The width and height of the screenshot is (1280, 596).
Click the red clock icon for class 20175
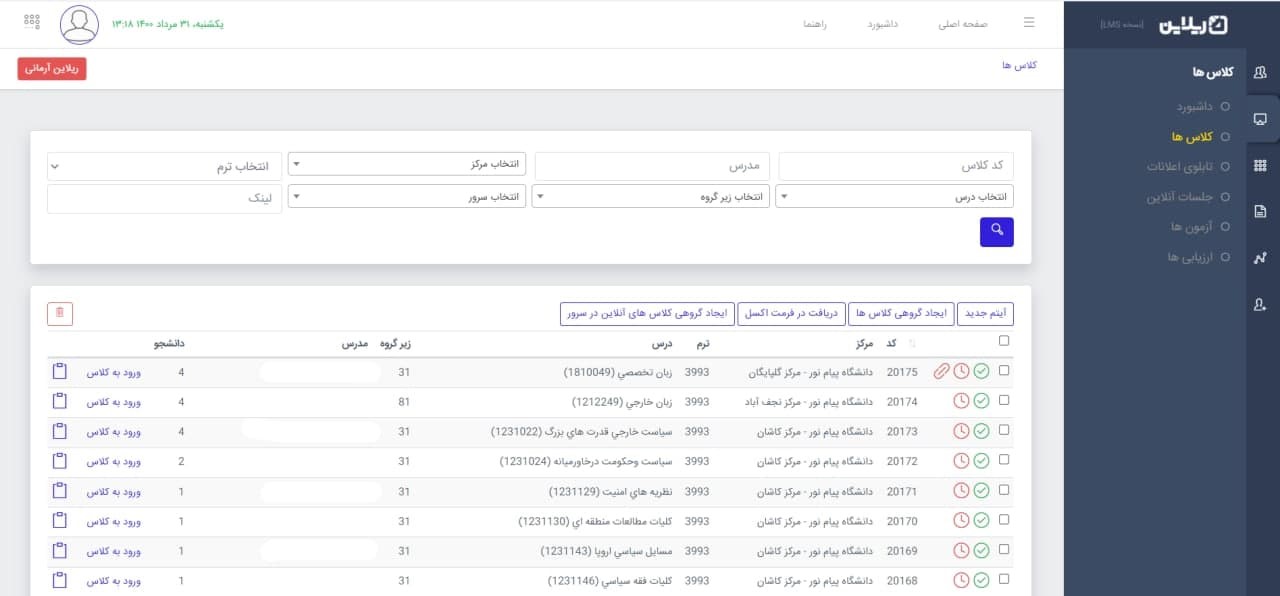coord(961,372)
